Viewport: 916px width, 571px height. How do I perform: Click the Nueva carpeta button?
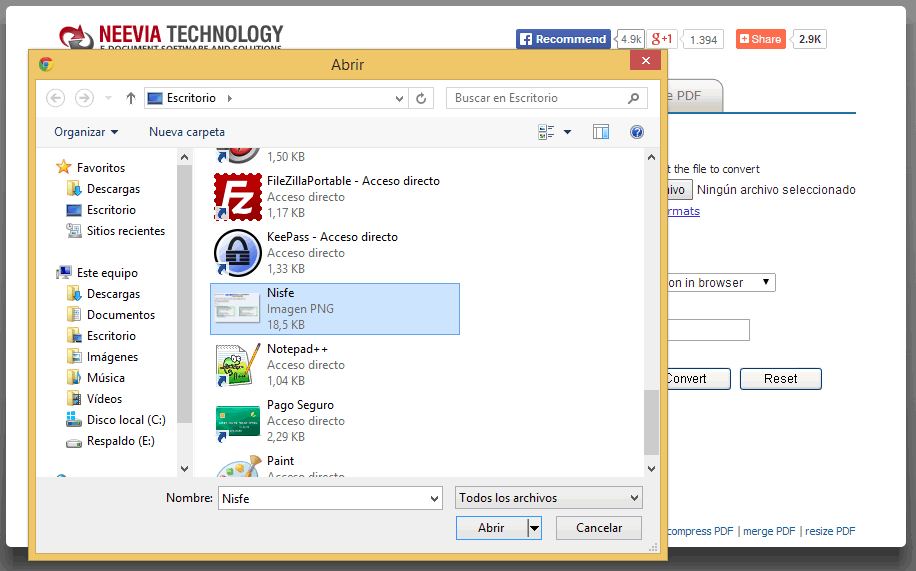tap(187, 132)
